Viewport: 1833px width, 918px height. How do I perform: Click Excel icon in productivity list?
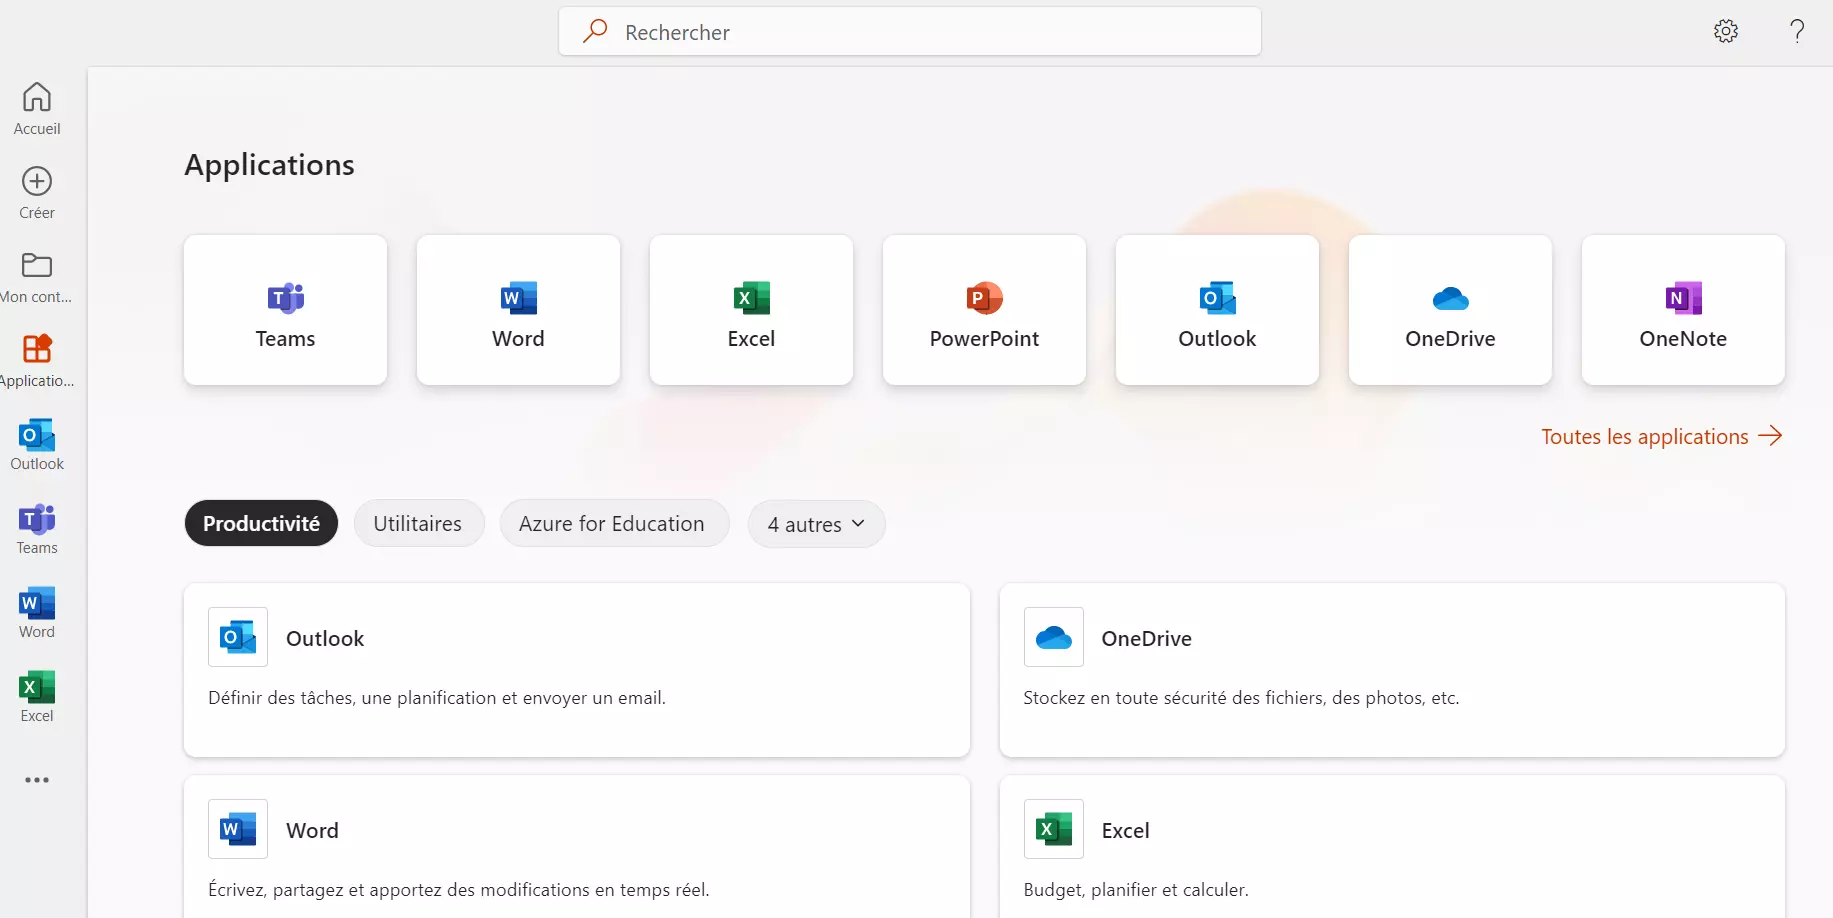pos(1054,829)
